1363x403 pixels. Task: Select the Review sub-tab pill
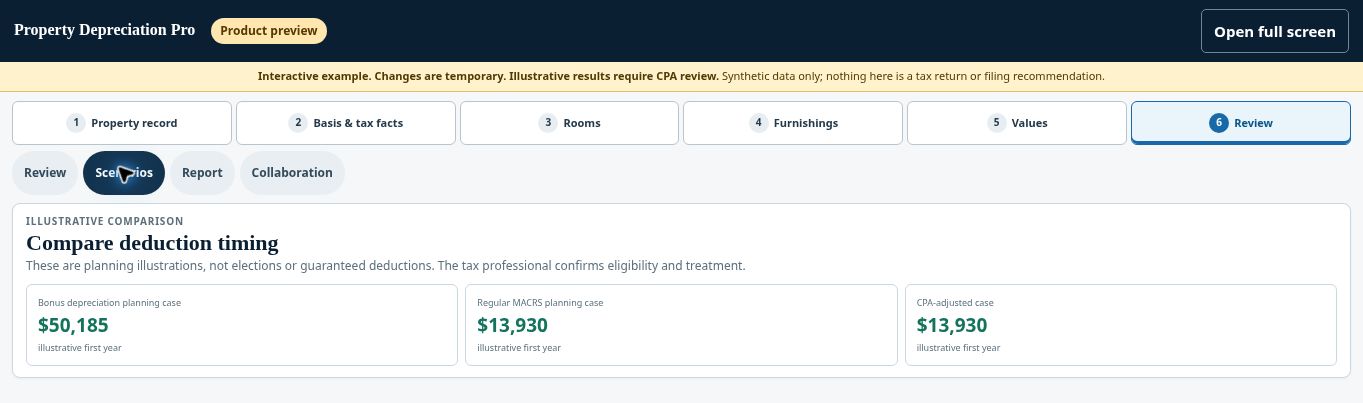tap(45, 173)
